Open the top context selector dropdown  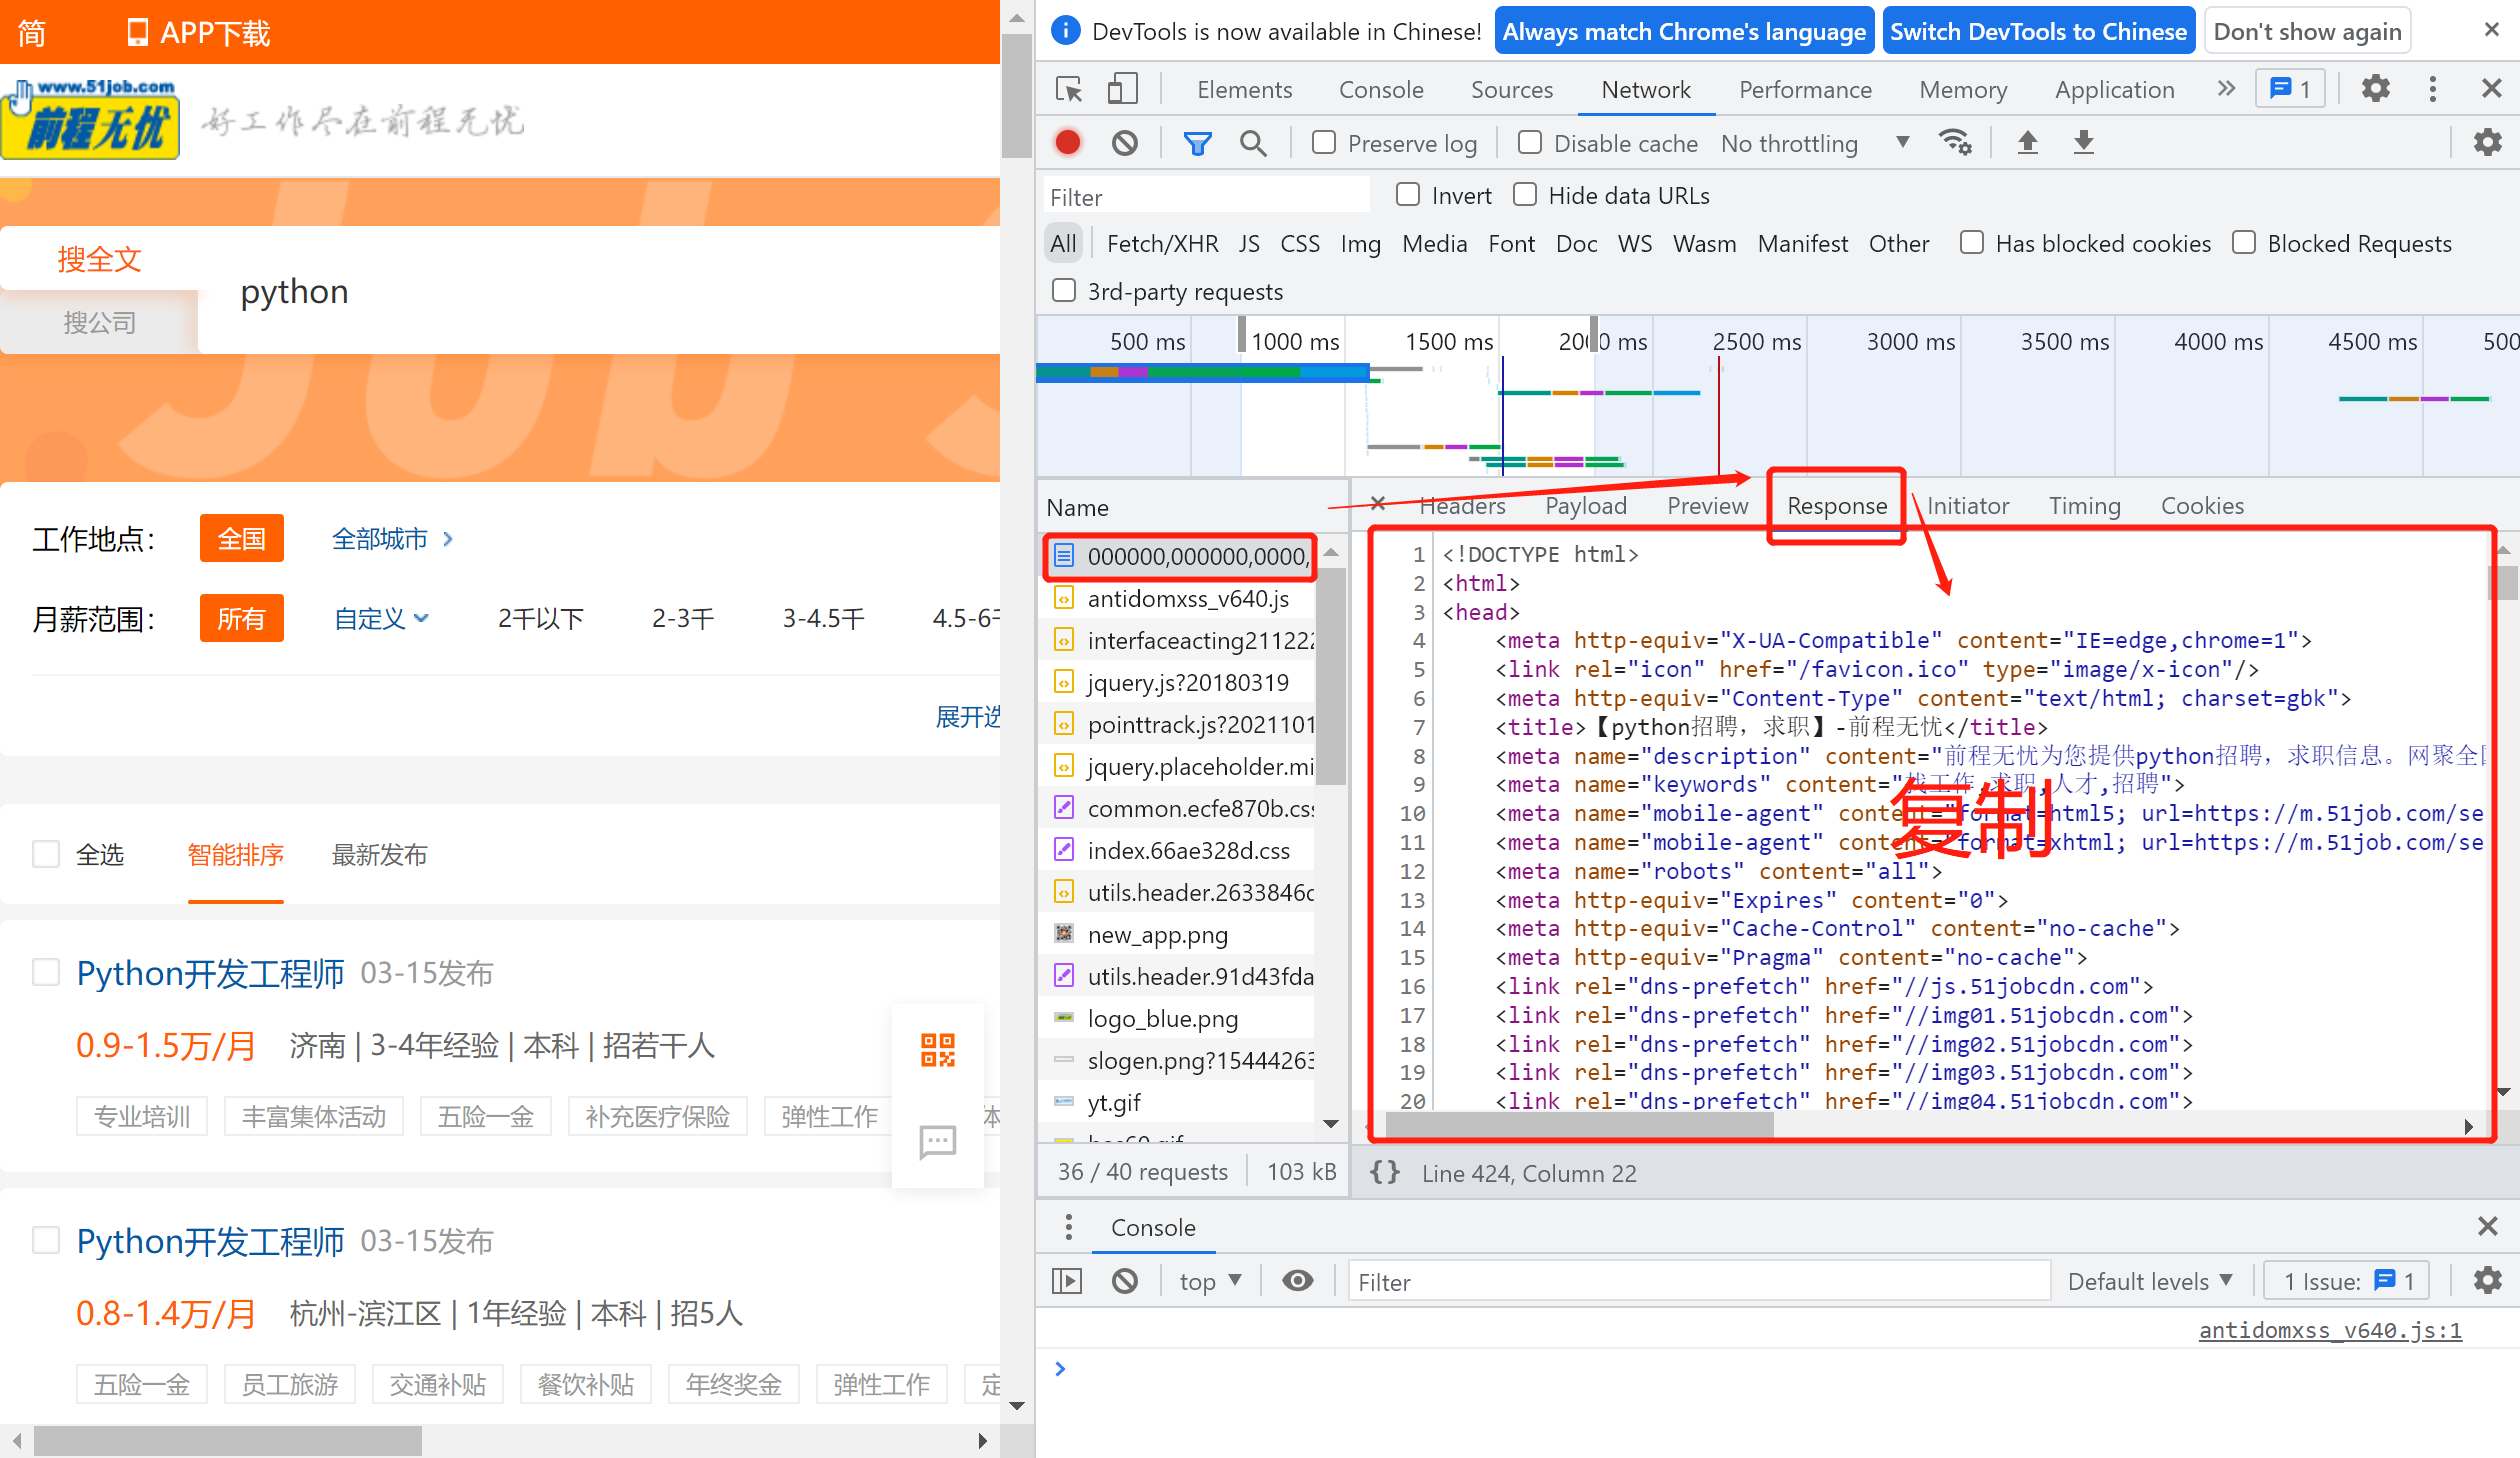click(1210, 1281)
